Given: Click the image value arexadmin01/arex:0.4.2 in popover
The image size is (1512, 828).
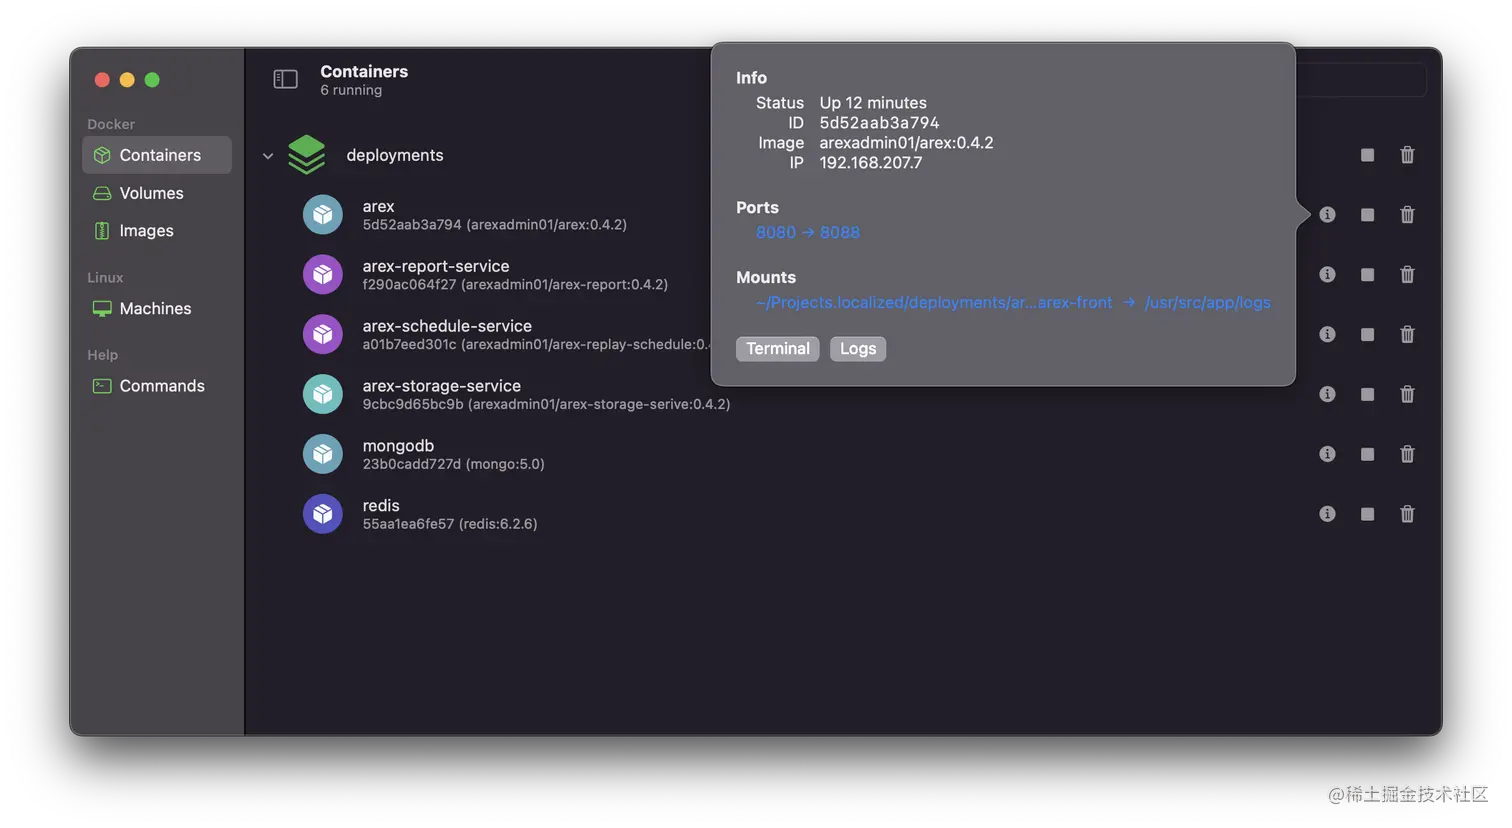Looking at the screenshot, I should coord(907,143).
